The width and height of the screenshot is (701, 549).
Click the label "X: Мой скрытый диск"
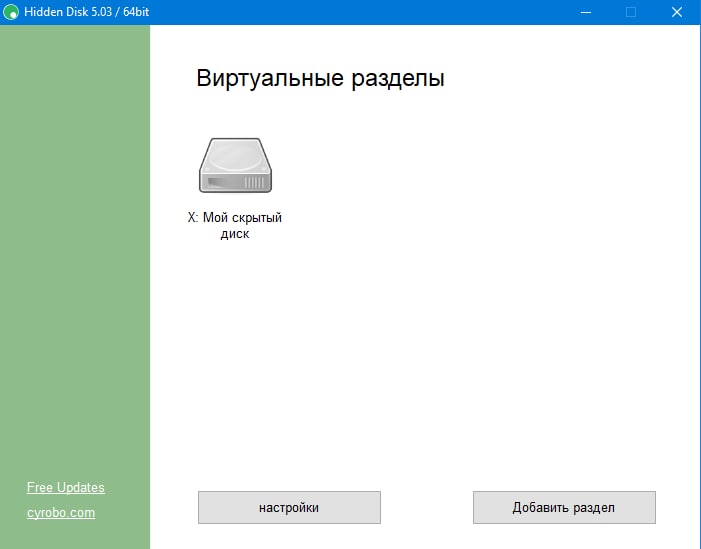click(235, 225)
